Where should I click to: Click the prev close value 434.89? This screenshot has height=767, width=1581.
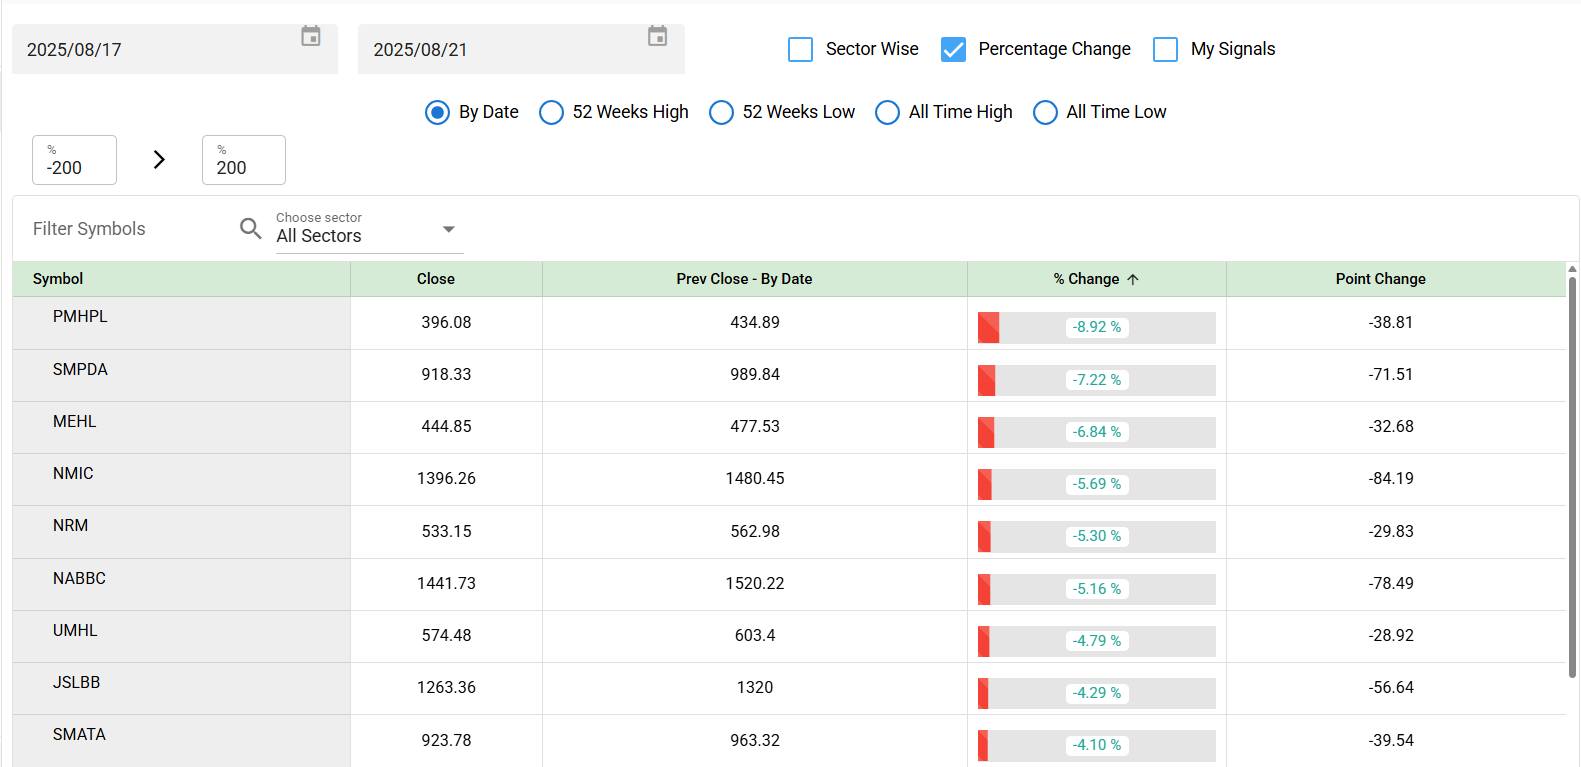755,322
